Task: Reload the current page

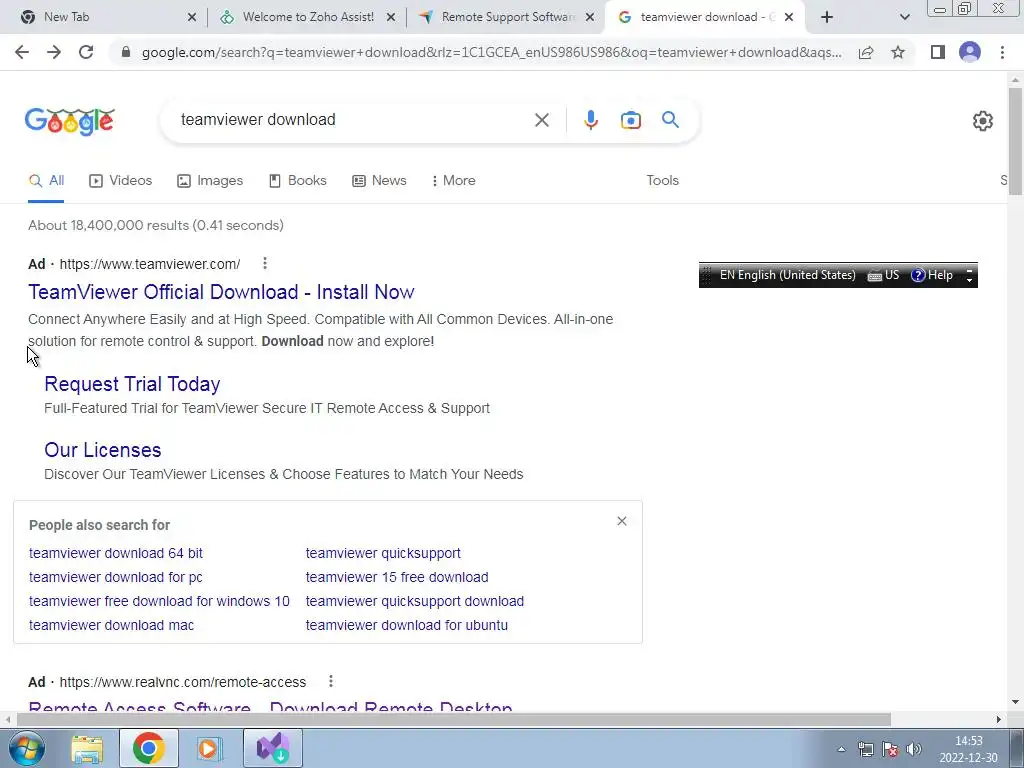Action: 86,52
